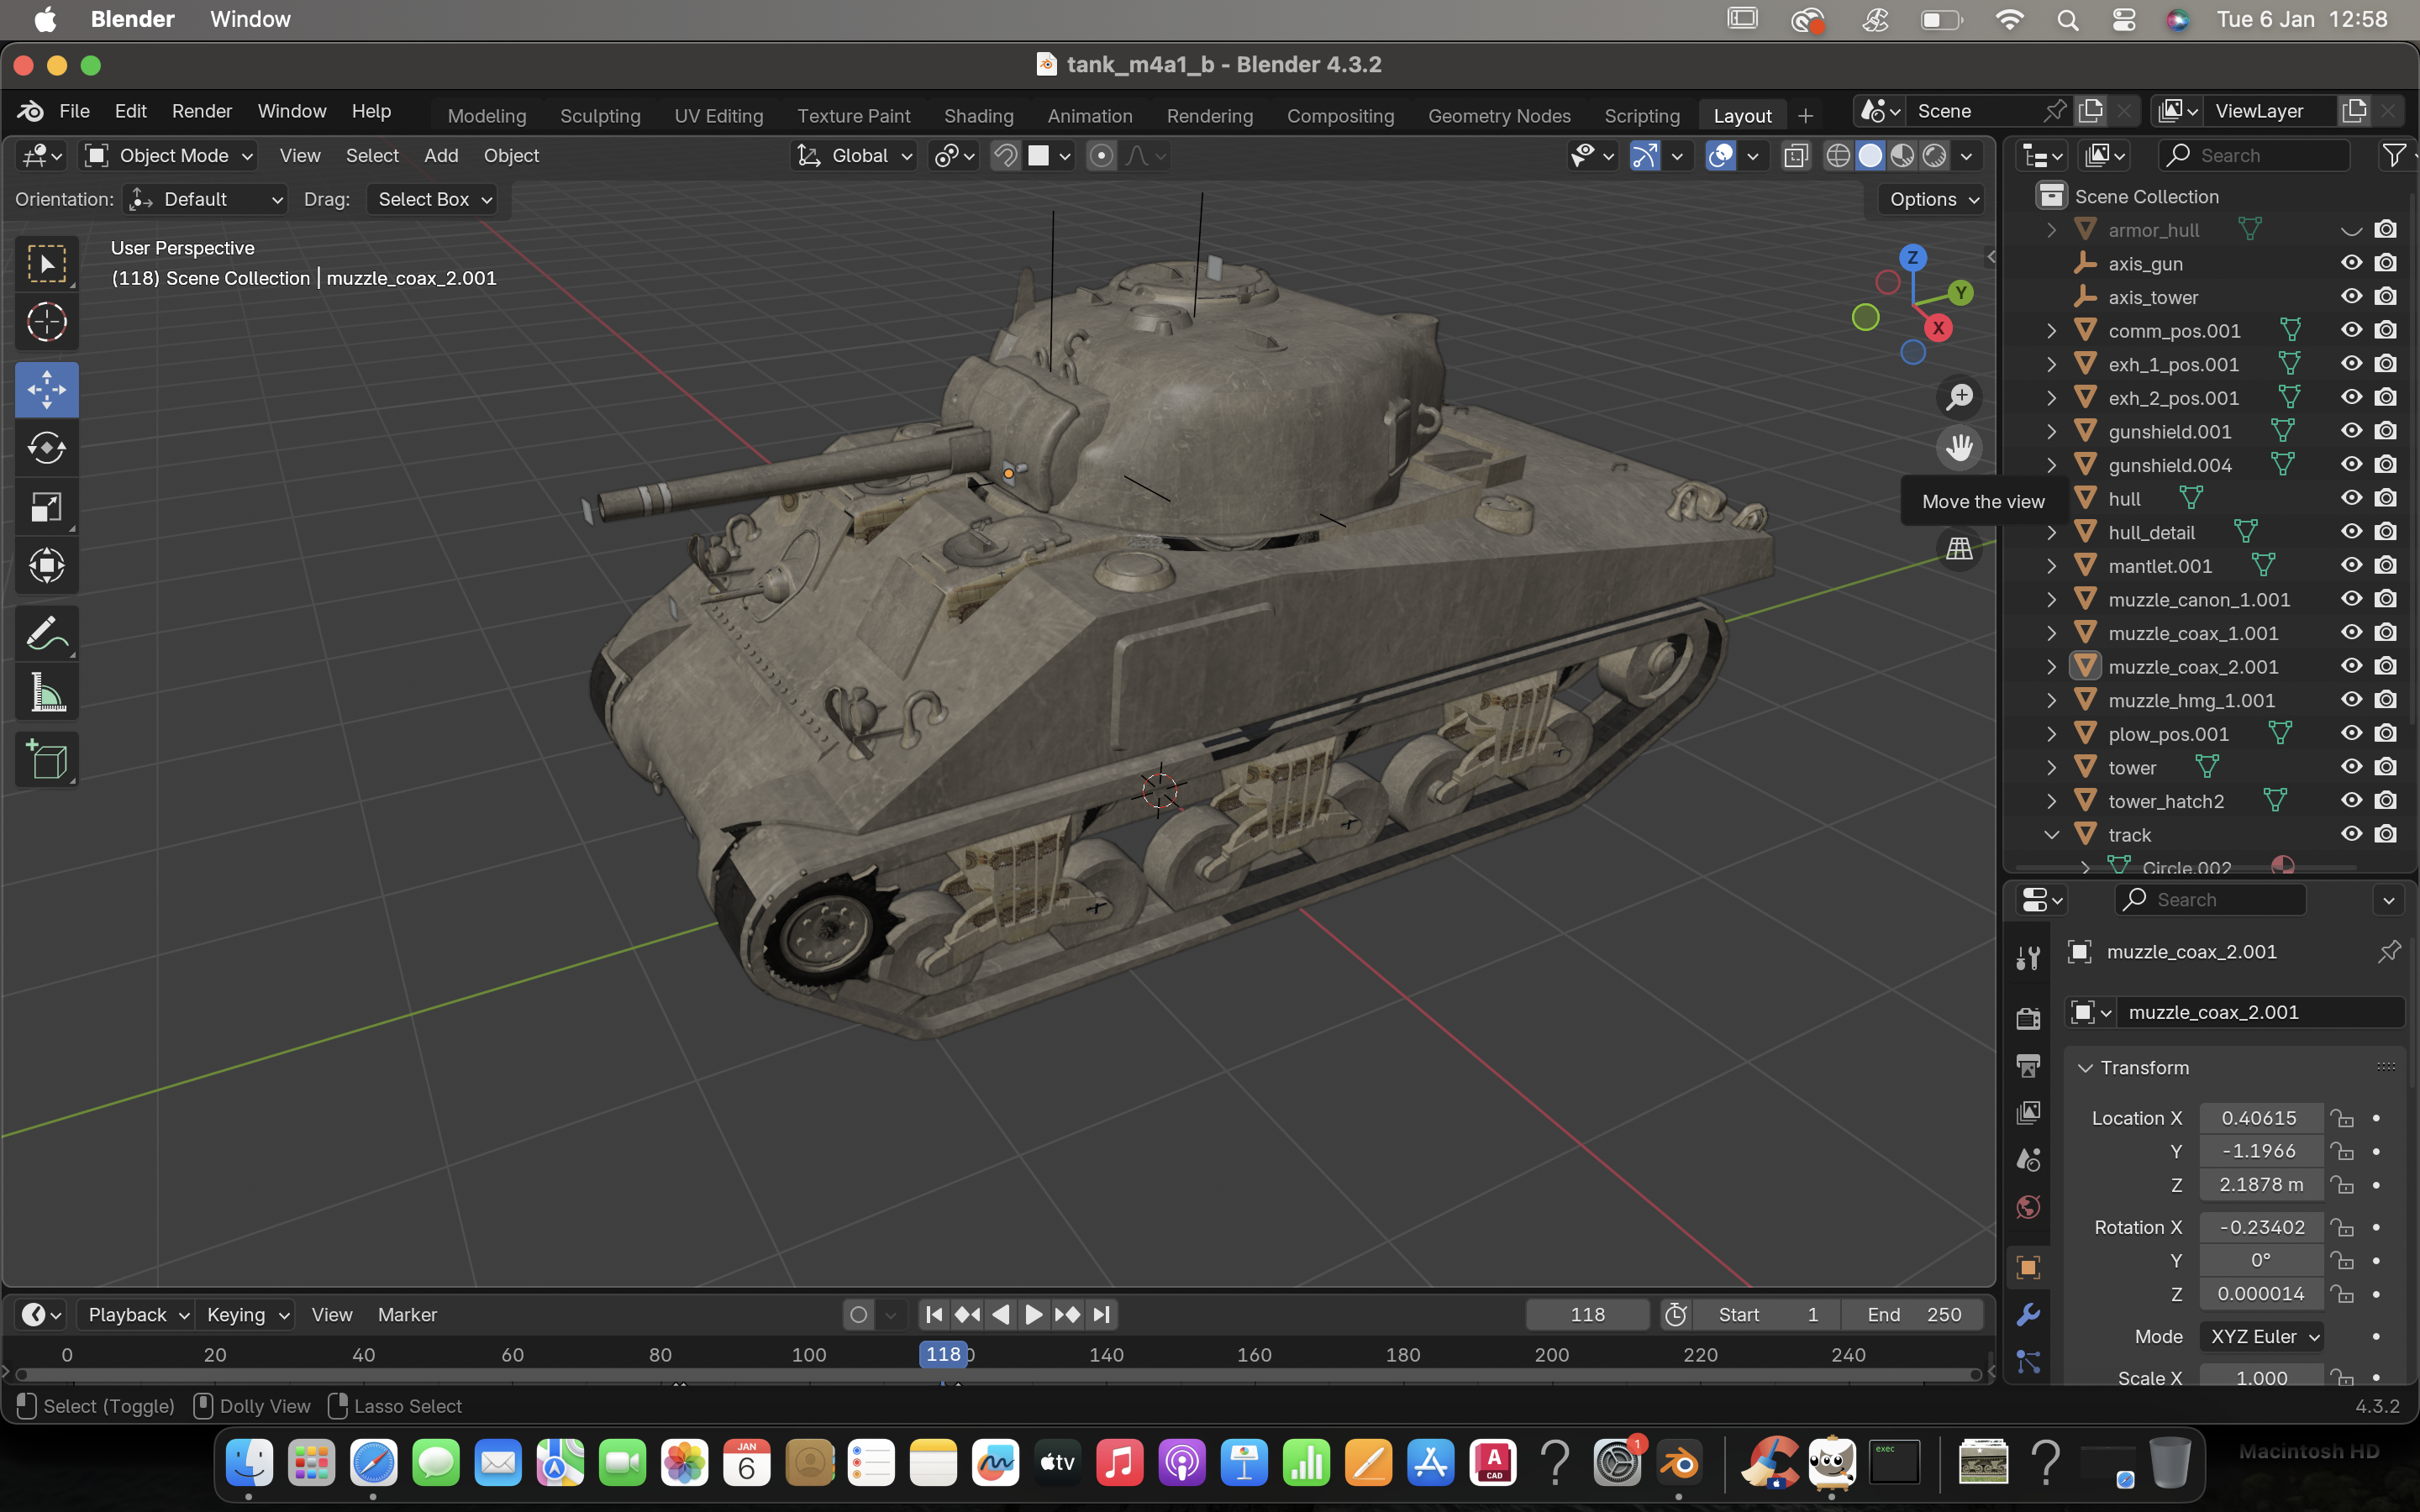This screenshot has width=2420, height=1512.
Task: Select muzzle_hmg_1.001 in the outliner
Action: coord(2191,700)
